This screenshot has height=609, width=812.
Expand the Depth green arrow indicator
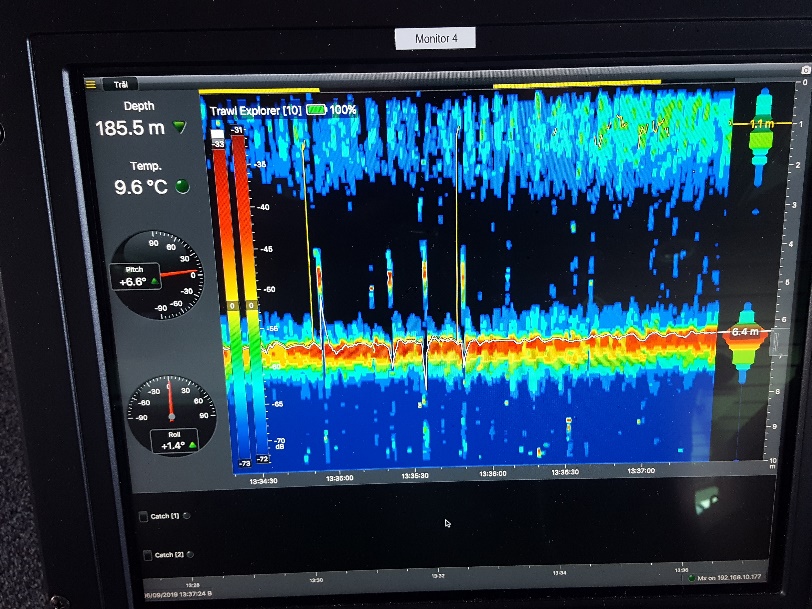(179, 127)
